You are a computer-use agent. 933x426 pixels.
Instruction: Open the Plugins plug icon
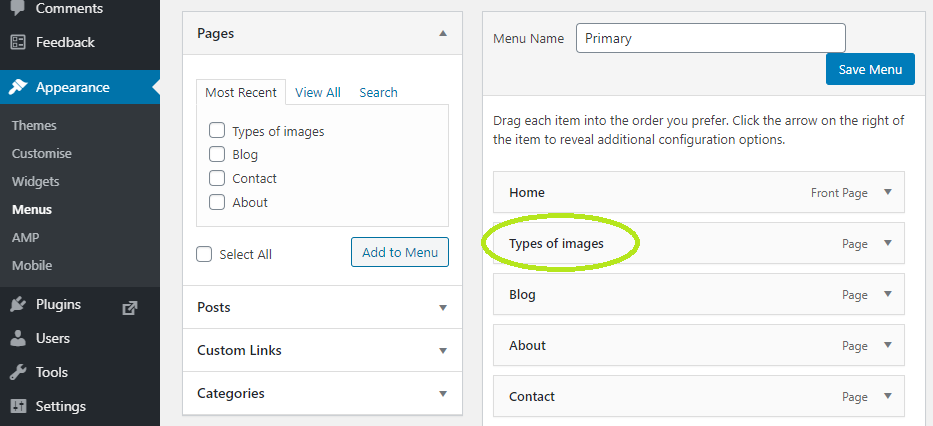(18, 305)
